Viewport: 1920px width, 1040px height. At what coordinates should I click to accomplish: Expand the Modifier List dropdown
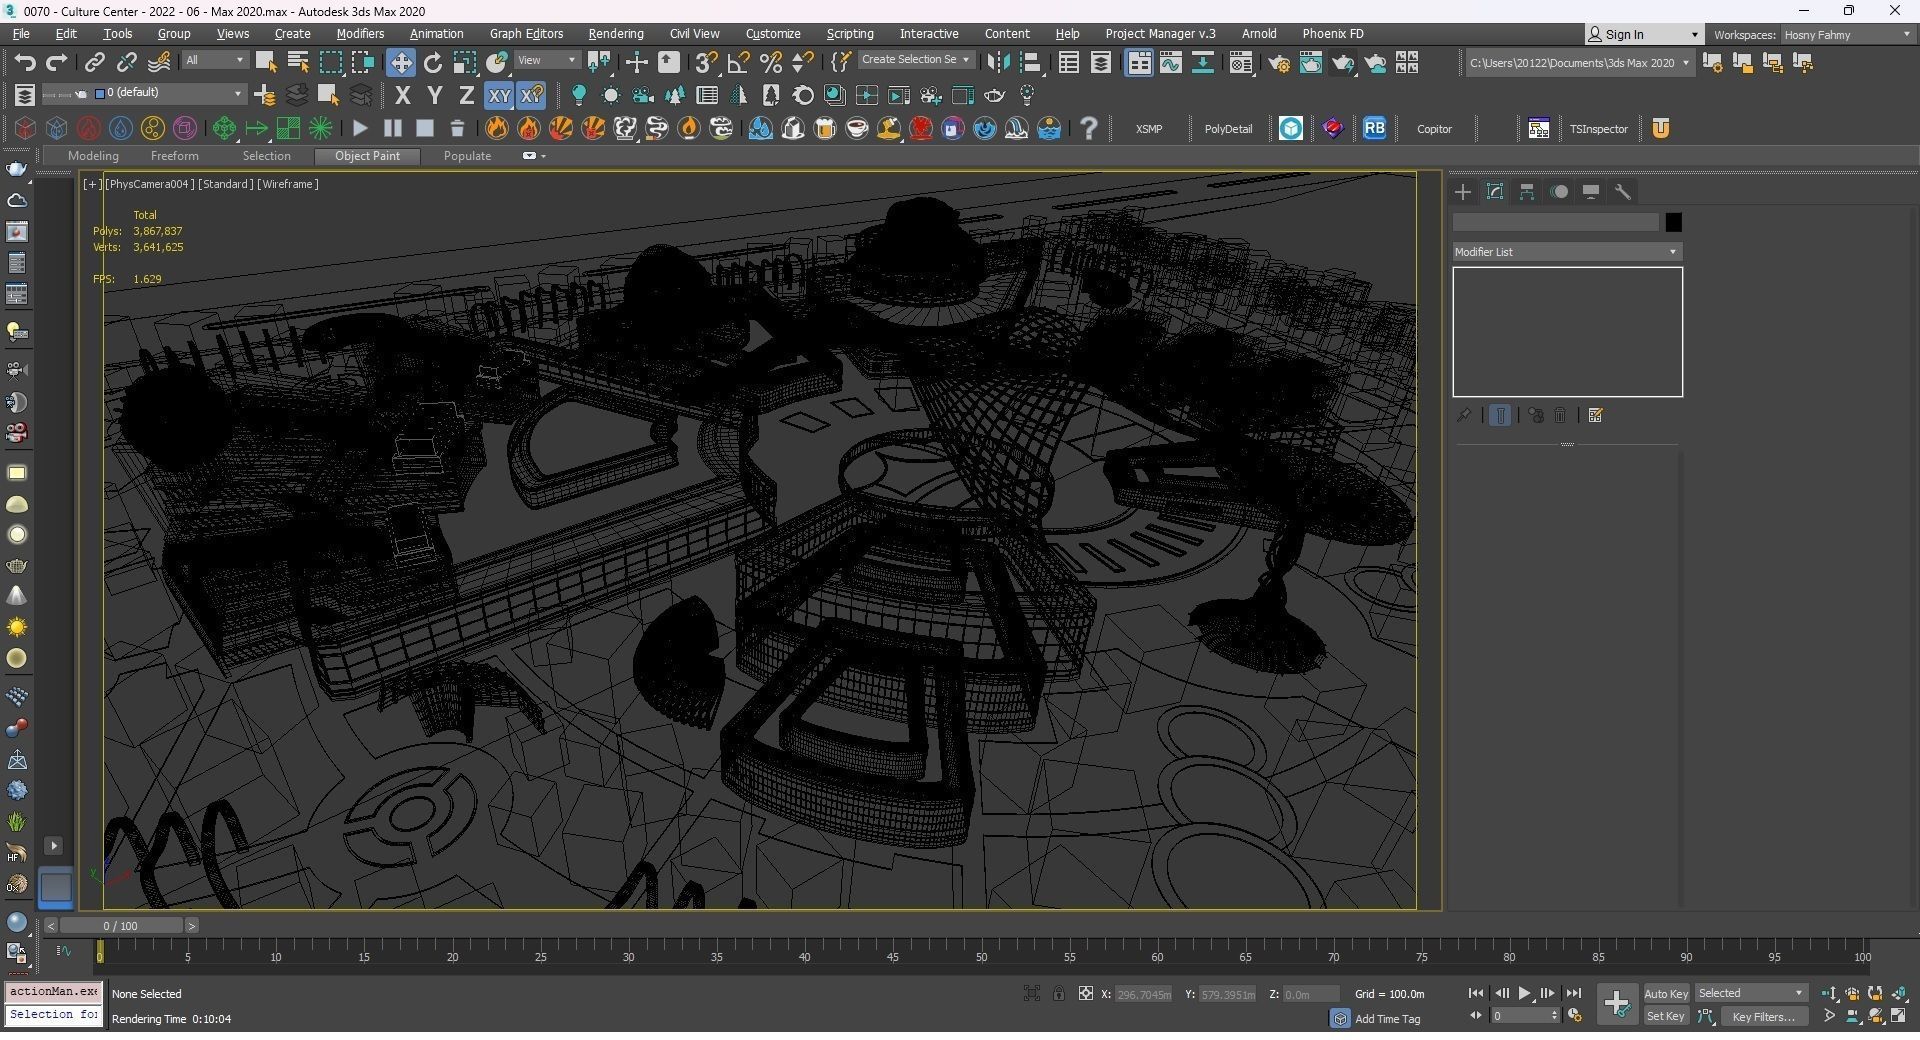pyautogui.click(x=1566, y=252)
